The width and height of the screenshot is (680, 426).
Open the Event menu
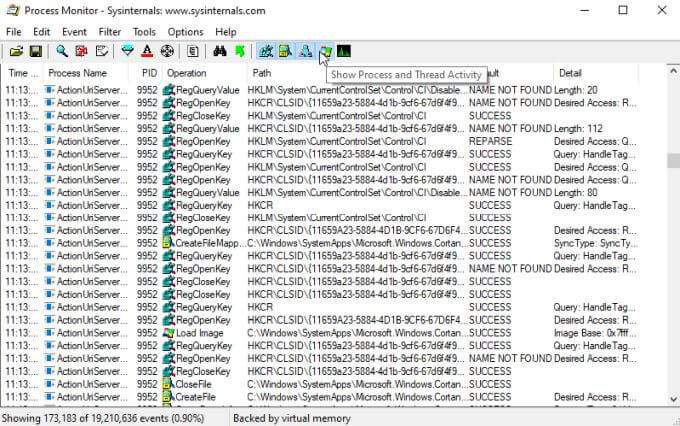(74, 32)
